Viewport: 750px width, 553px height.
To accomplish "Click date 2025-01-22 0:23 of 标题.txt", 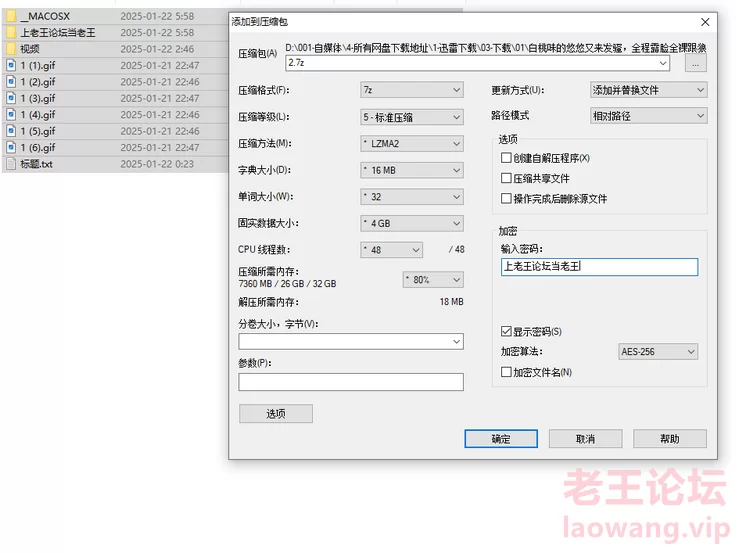I will 157,164.
